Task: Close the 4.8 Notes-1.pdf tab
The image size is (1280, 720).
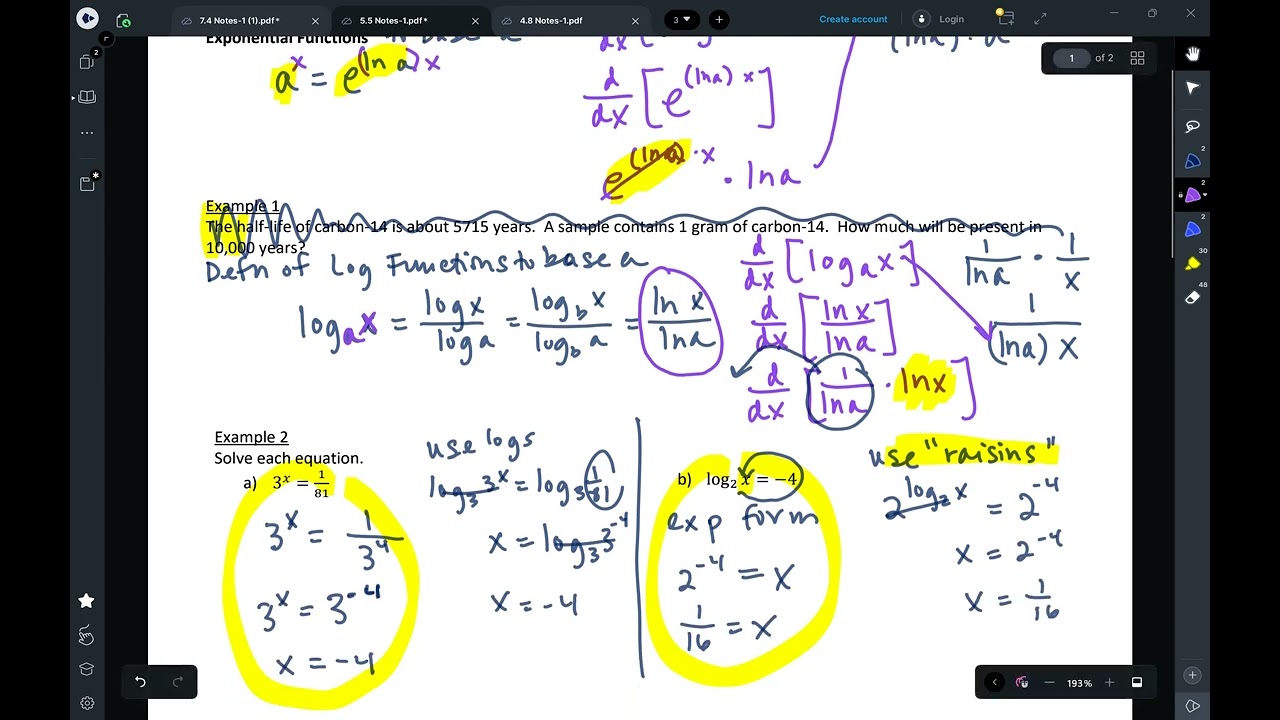Action: (635, 20)
